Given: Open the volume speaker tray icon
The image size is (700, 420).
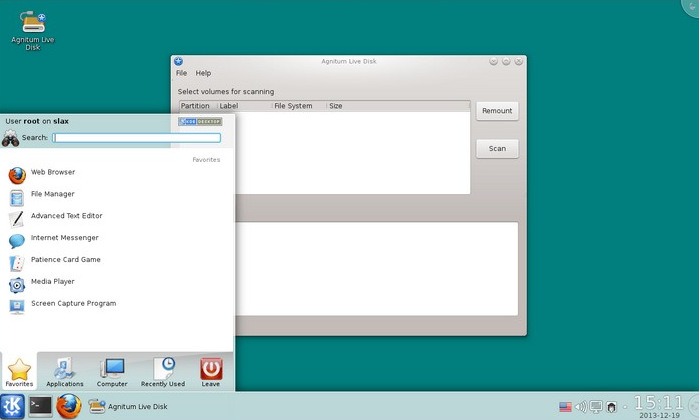Looking at the screenshot, I should tap(581, 407).
